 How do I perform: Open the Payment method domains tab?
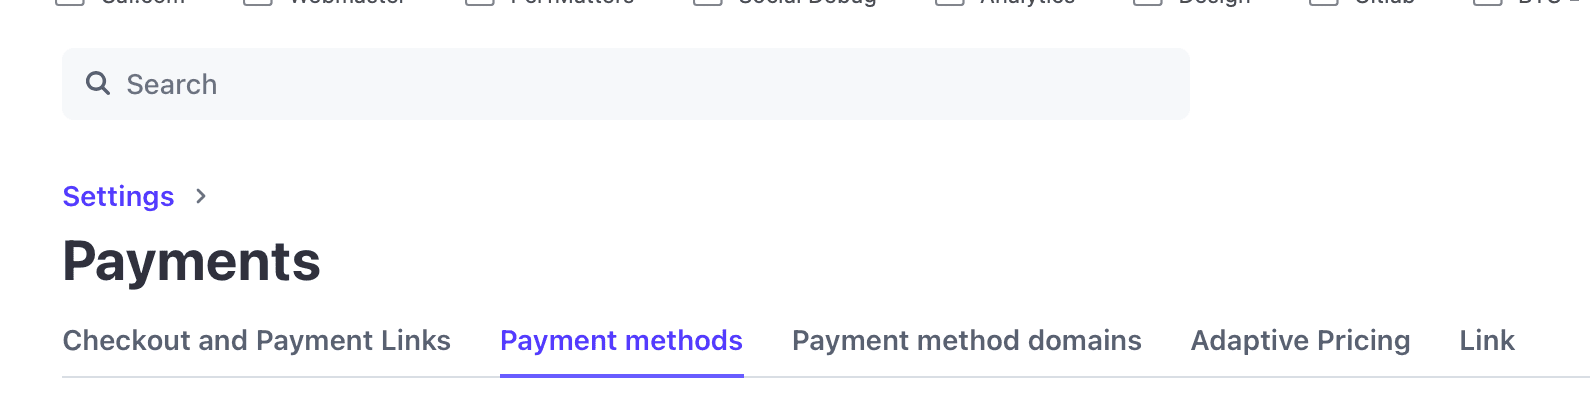tap(966, 341)
